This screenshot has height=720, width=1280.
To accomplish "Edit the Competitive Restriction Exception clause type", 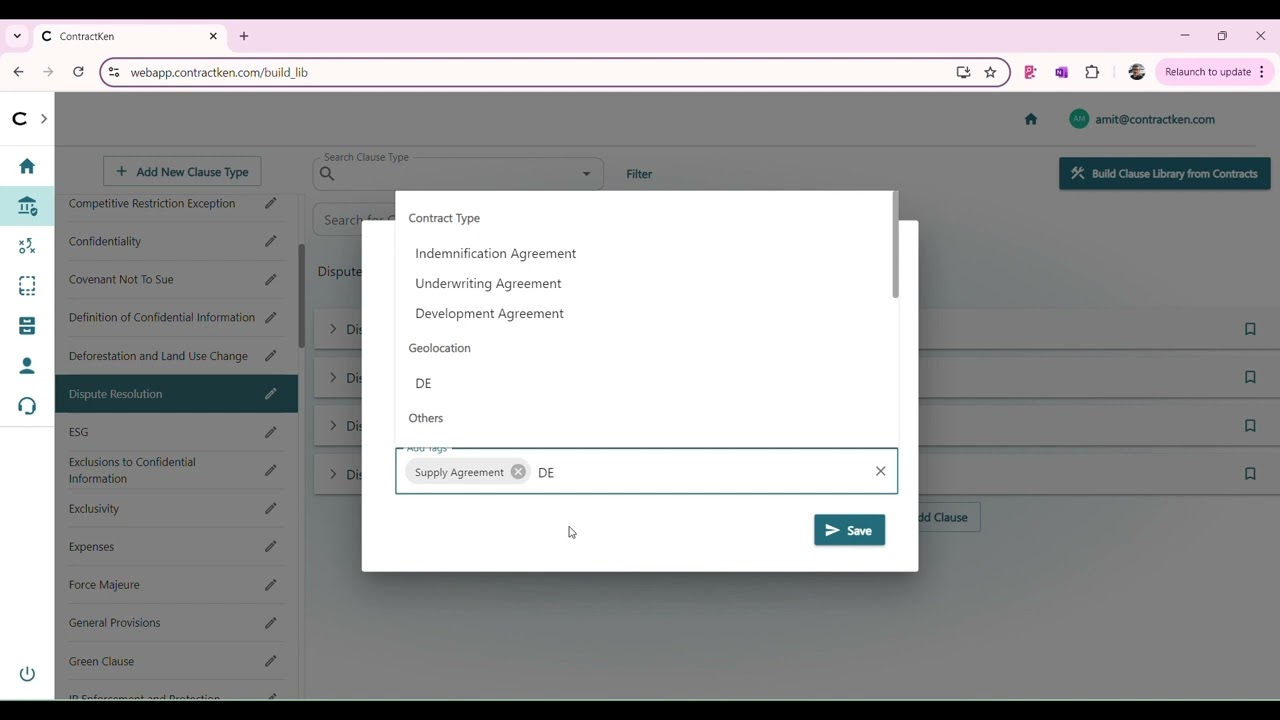I will click(x=270, y=203).
